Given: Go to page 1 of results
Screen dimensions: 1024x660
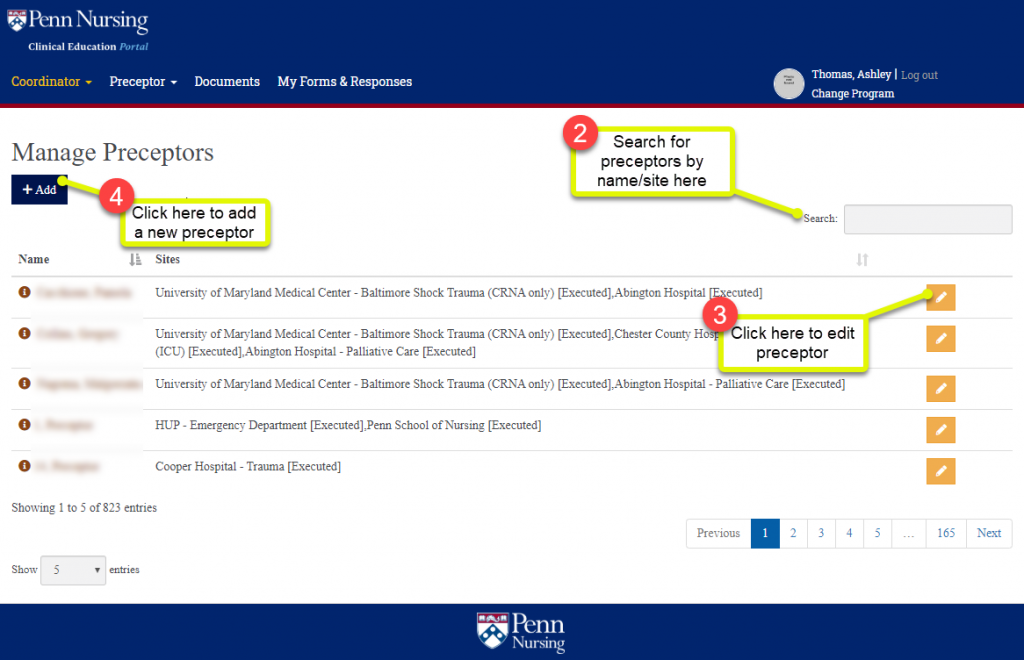Looking at the screenshot, I should point(765,533).
